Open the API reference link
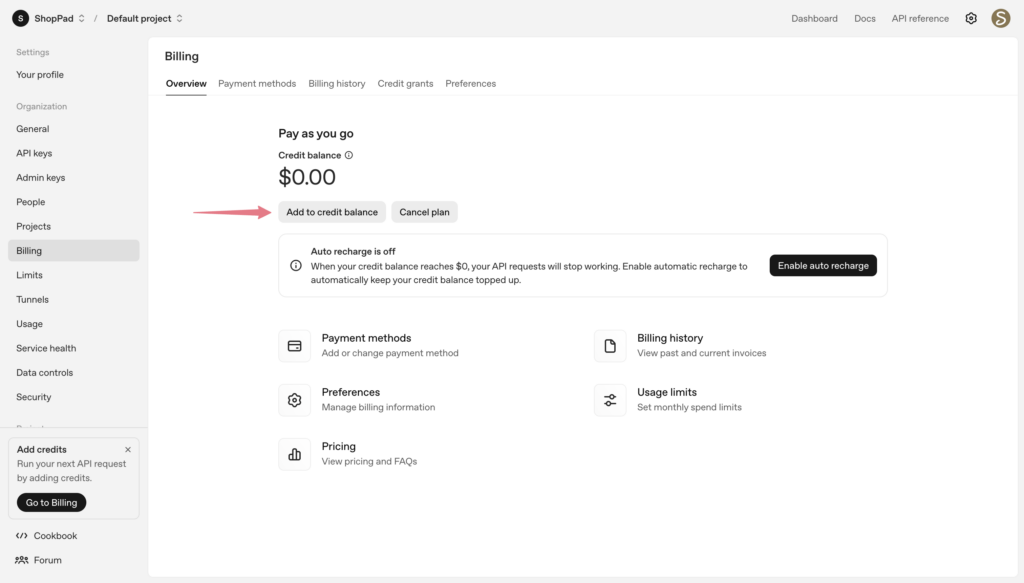Screen dimensions: 1024x583 point(919,18)
